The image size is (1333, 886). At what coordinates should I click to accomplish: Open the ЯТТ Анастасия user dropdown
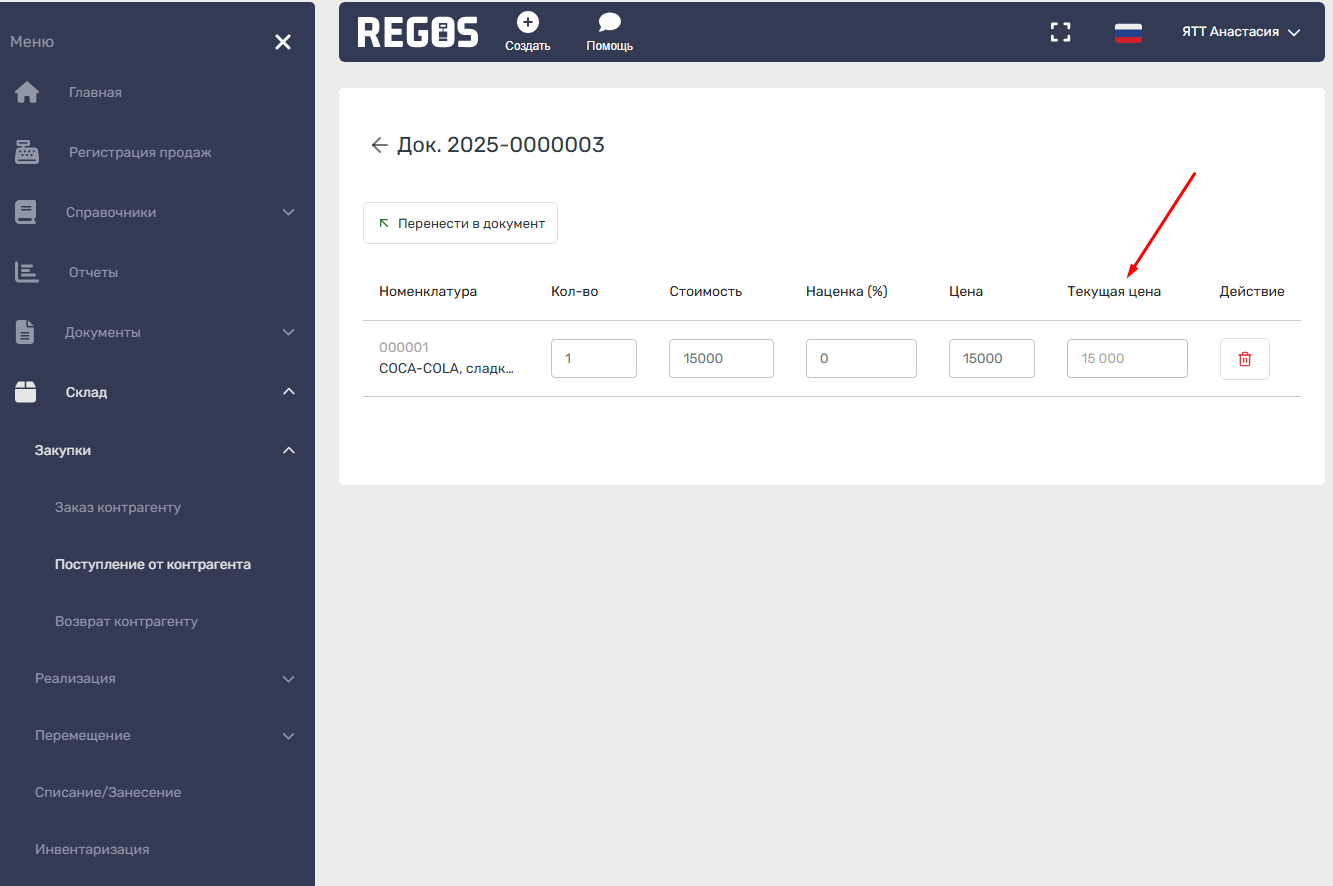[1240, 32]
